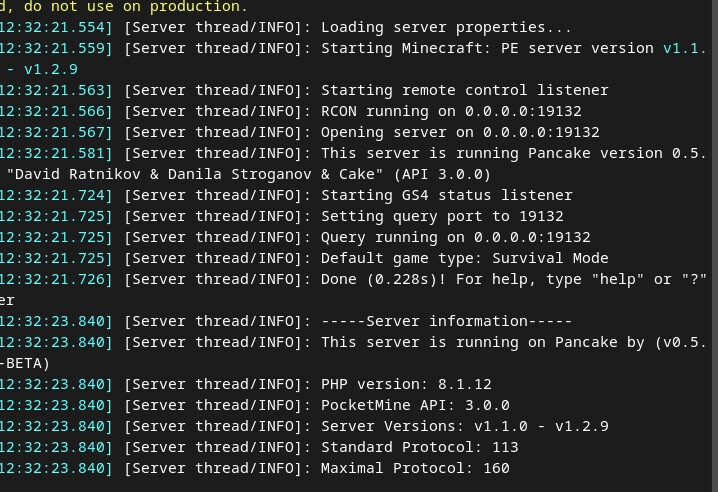Screen dimensions: 718x492
Task: Click the 'Starting Minecraft: PE server version' text
Action: [487, 49]
